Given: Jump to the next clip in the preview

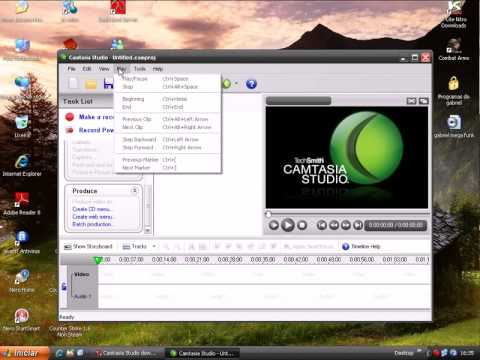Looking at the screenshot, I should pyautogui.click(x=358, y=225).
